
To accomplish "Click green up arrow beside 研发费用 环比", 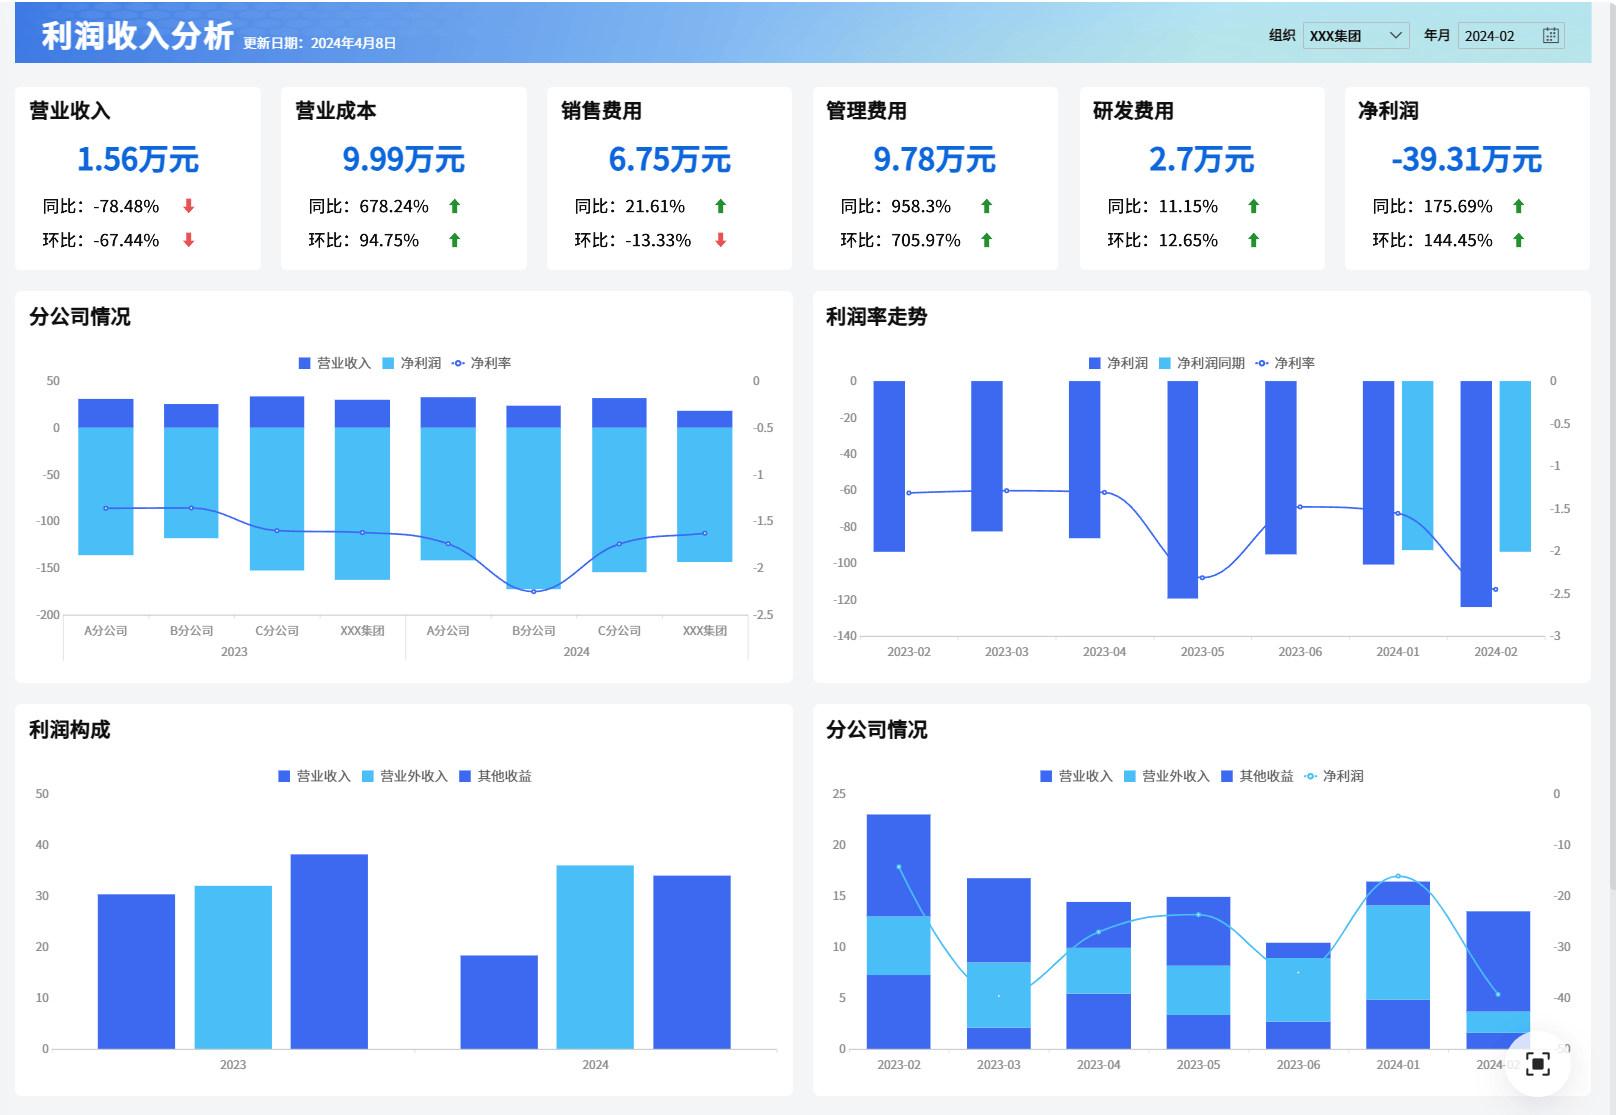I will point(1253,240).
